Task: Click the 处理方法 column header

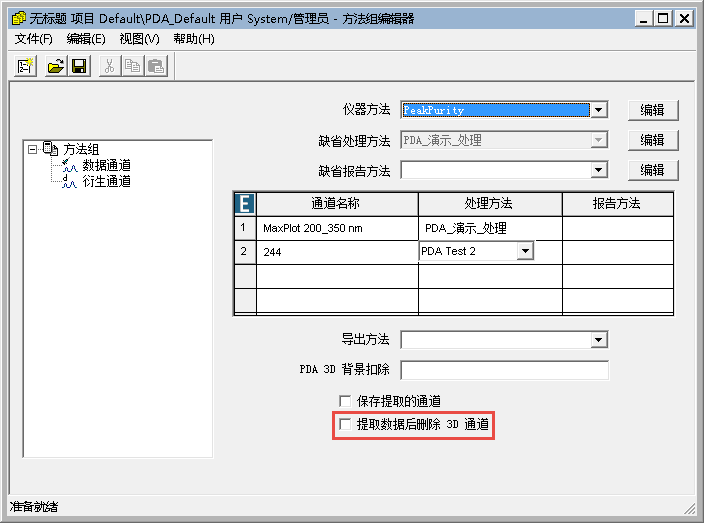Action: tap(490, 204)
